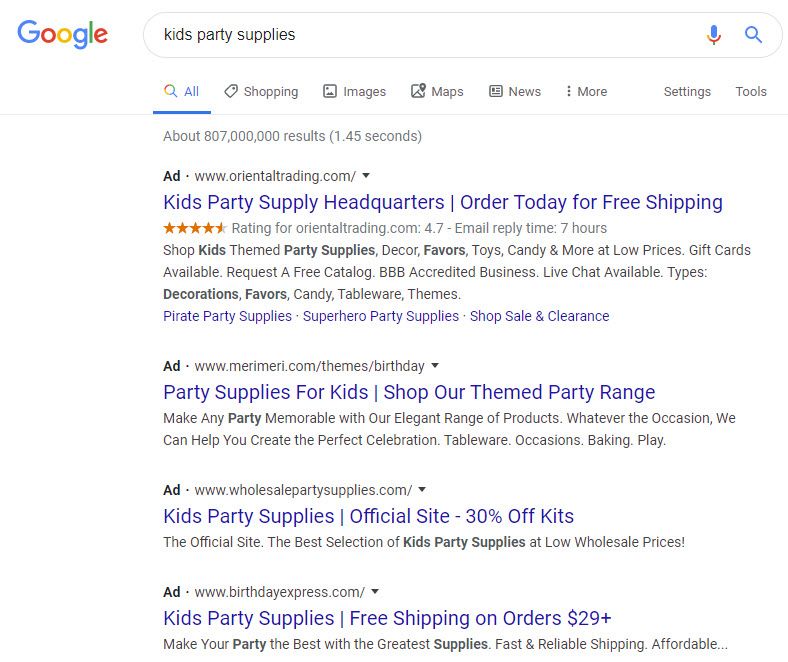The height and width of the screenshot is (662, 788).
Task: Click the blue search magnifier icon
Action: tap(753, 35)
